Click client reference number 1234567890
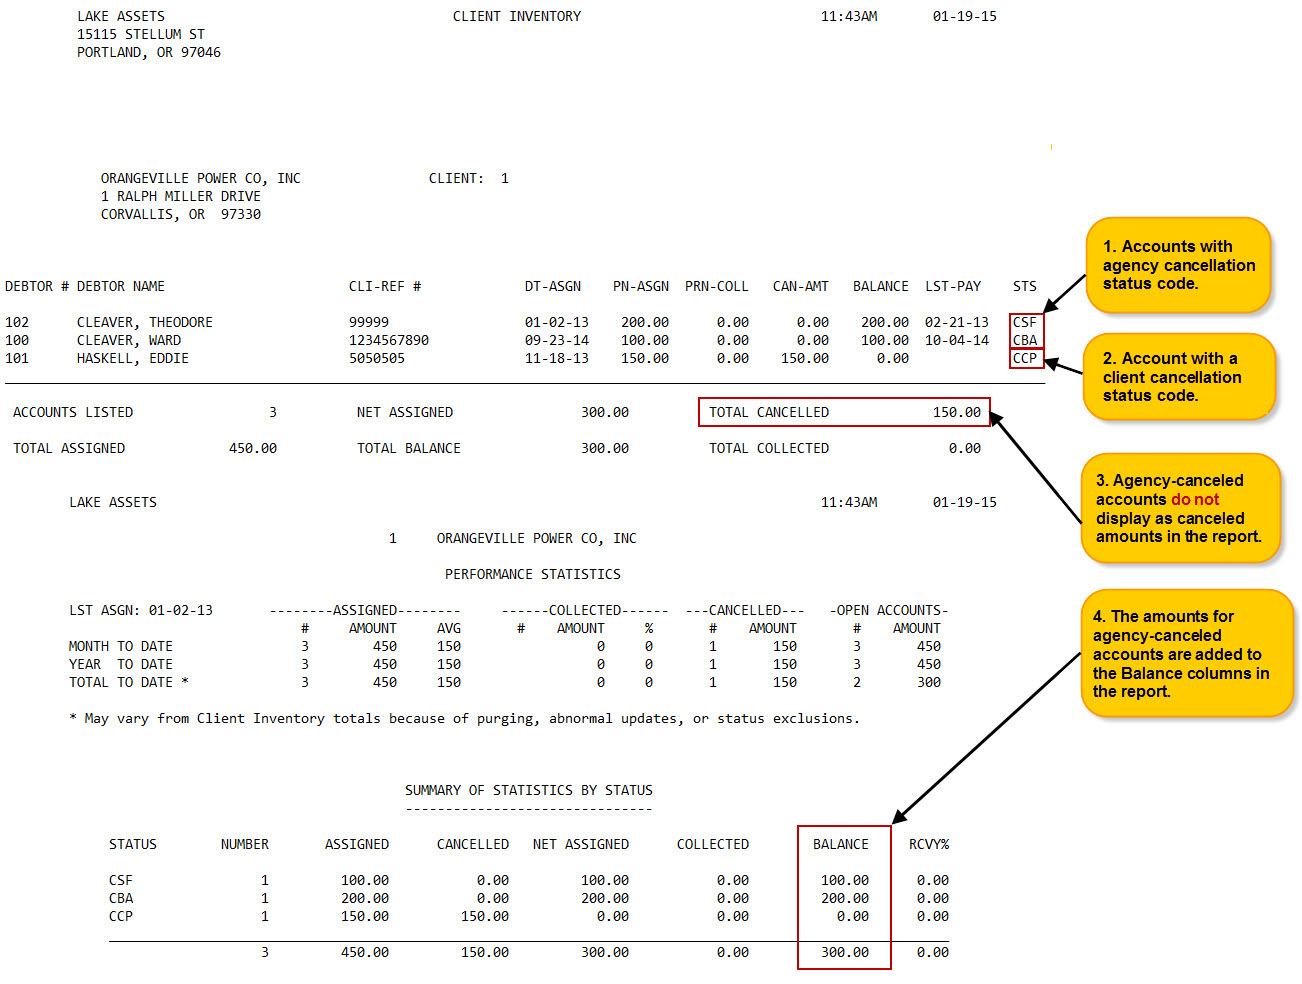 click(x=388, y=340)
